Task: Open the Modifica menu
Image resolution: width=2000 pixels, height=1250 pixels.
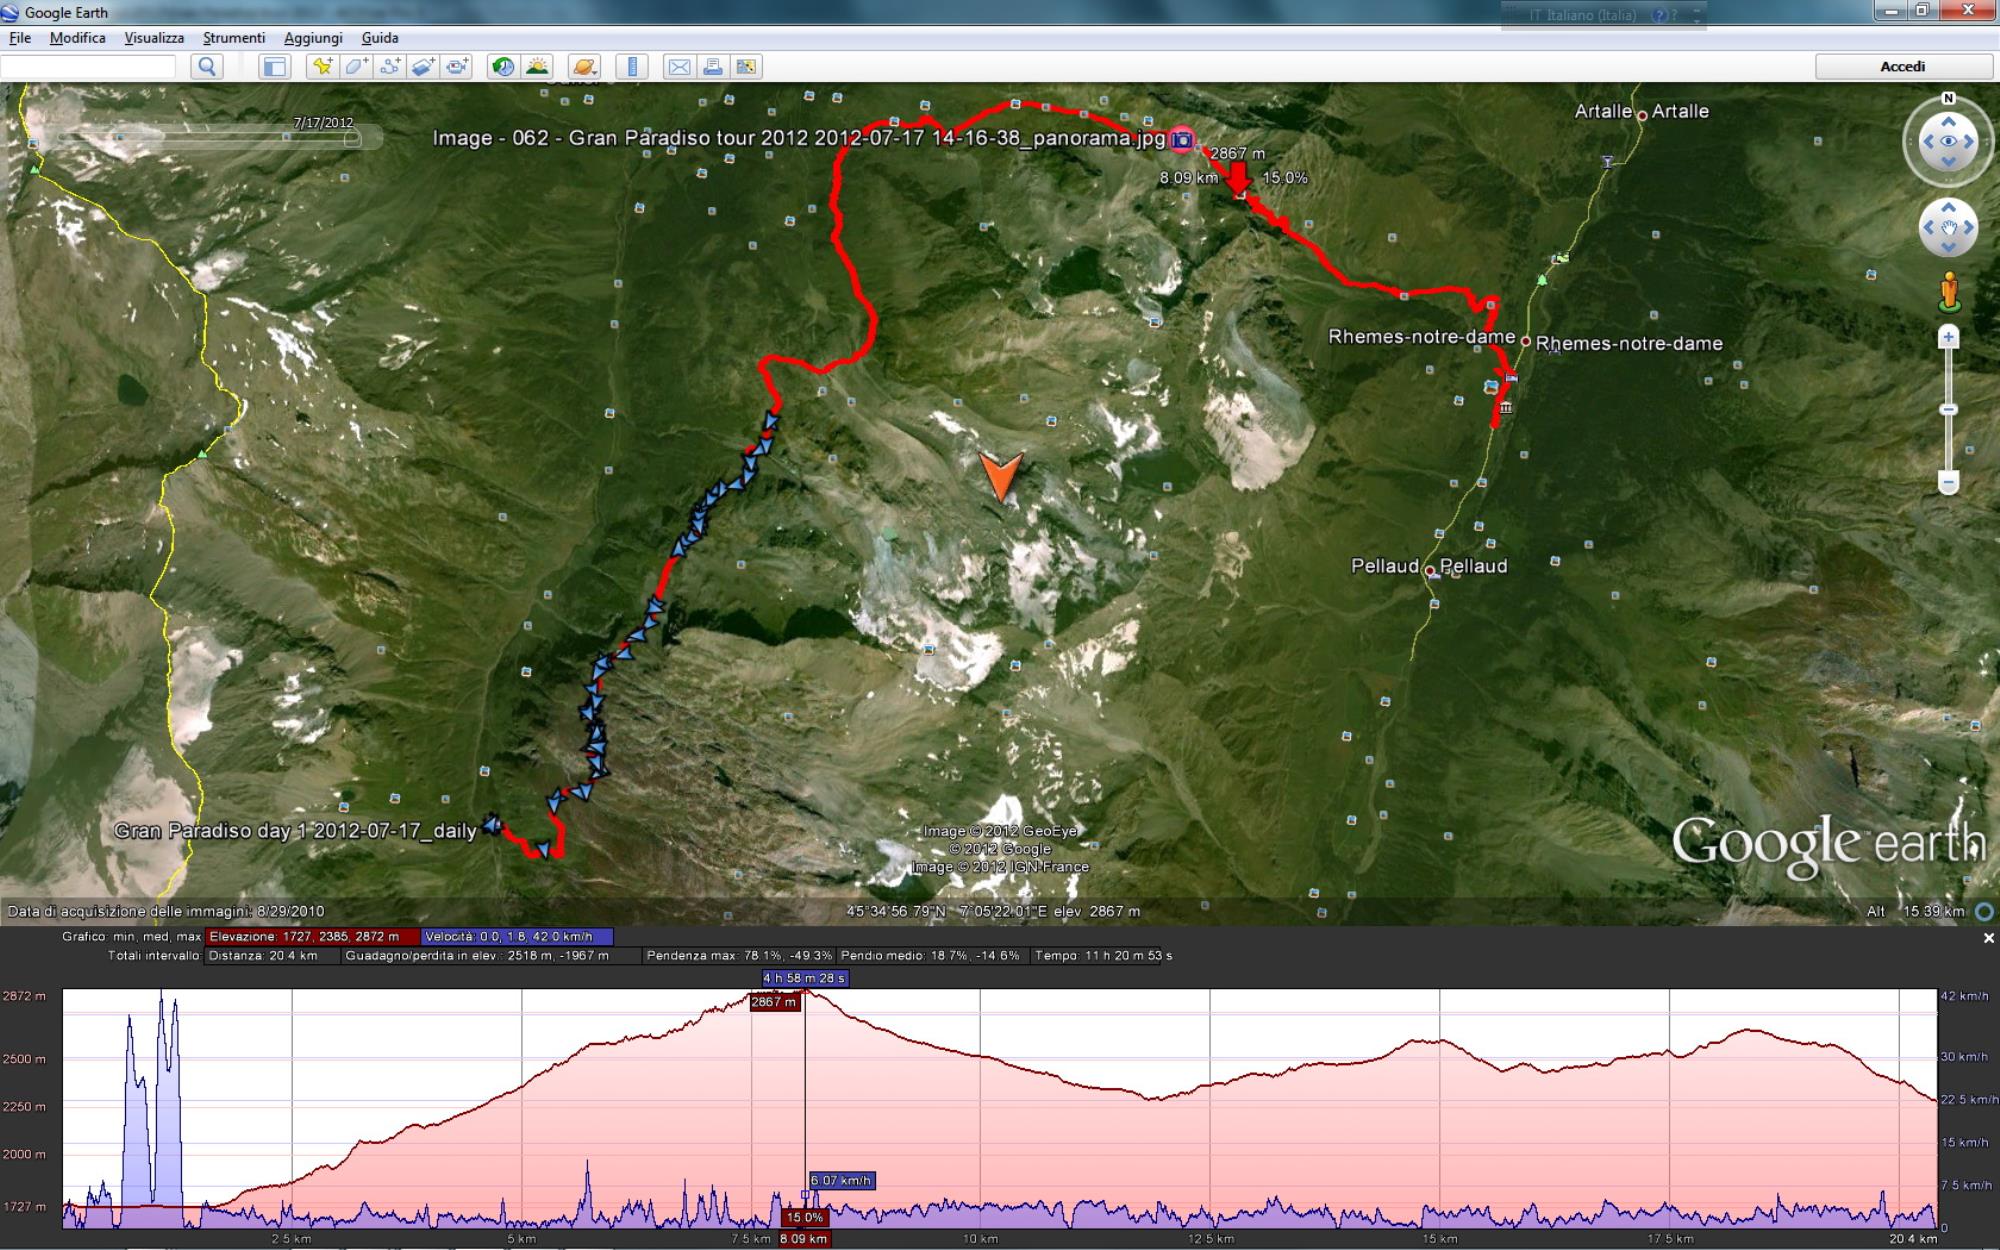Action: [x=77, y=38]
